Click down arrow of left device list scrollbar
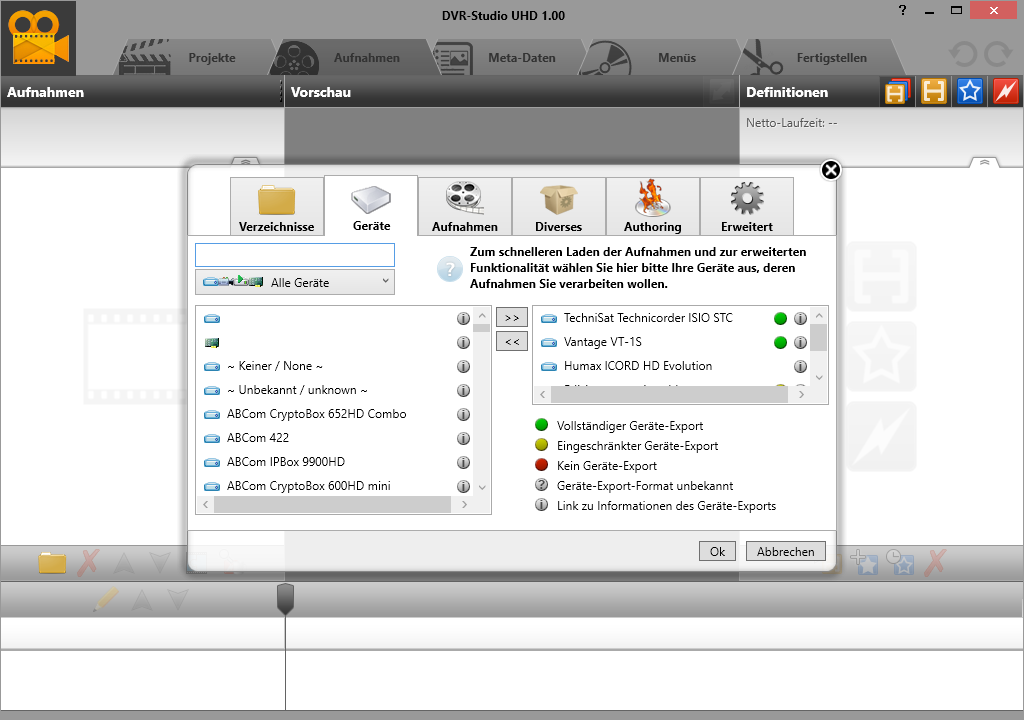The image size is (1024, 720). pos(482,487)
